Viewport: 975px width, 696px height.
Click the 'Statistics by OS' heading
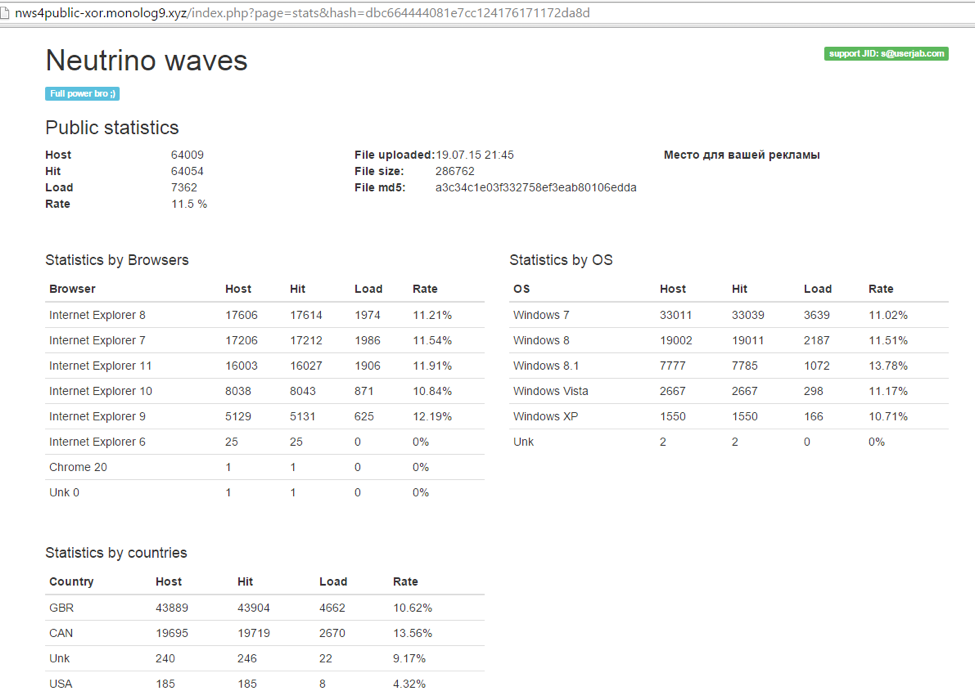[x=561, y=260]
